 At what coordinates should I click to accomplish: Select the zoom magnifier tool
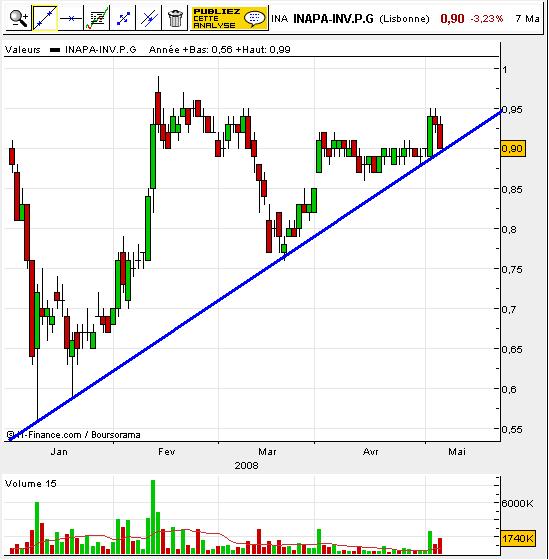(x=19, y=18)
